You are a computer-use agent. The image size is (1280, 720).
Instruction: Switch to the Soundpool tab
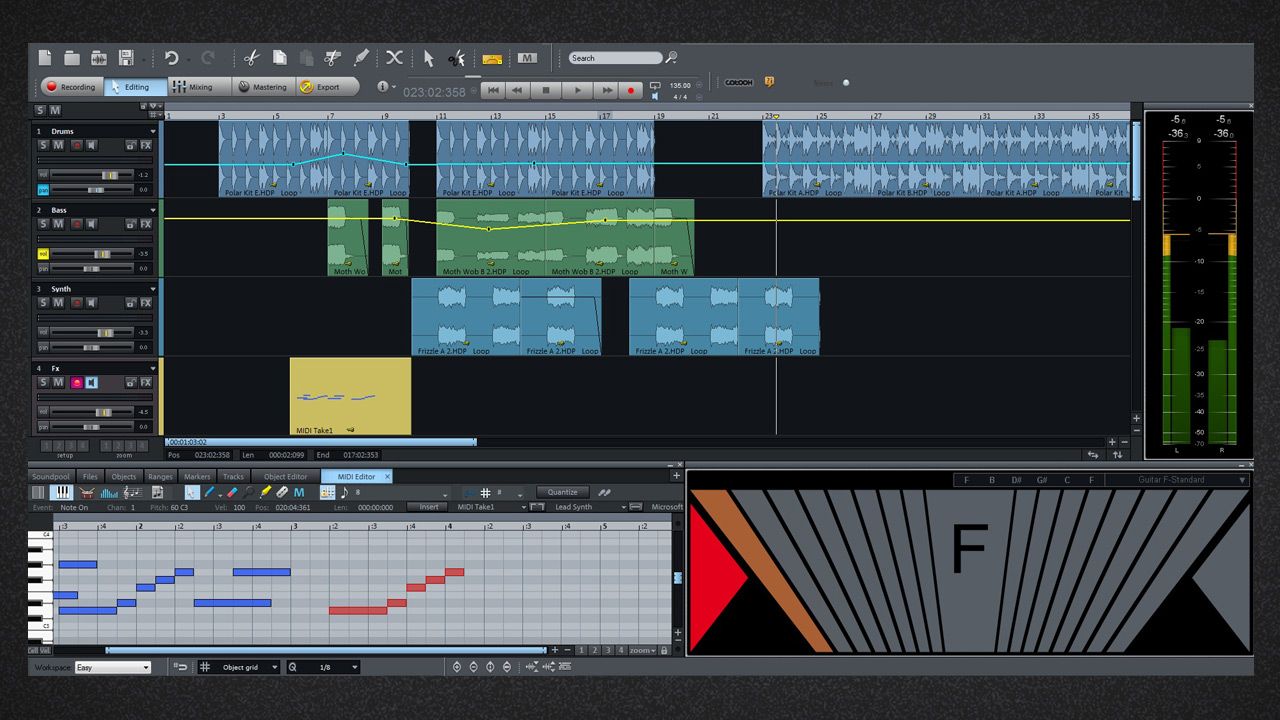pyautogui.click(x=51, y=477)
